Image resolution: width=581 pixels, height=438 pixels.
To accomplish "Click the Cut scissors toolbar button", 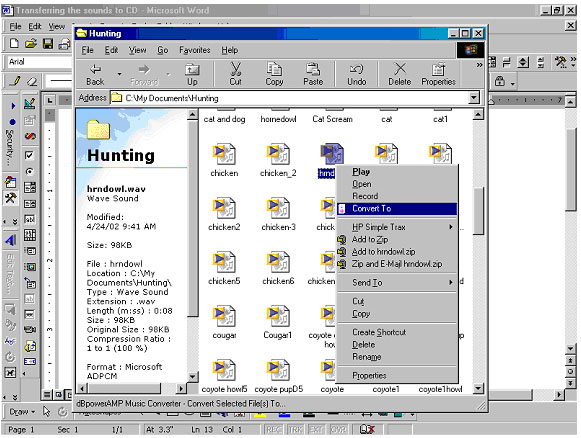I will coord(236,74).
